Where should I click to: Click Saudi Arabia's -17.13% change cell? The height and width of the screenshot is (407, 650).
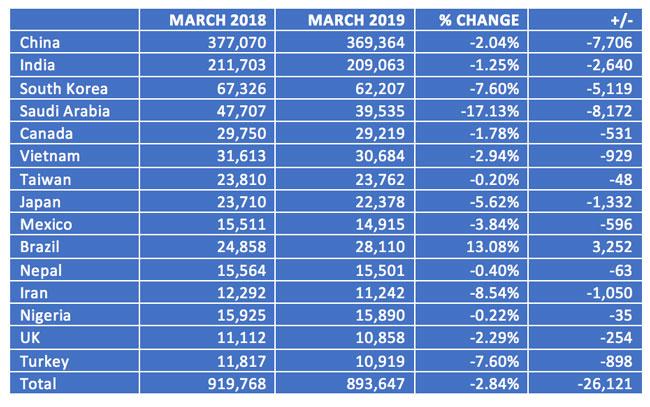coord(471,111)
